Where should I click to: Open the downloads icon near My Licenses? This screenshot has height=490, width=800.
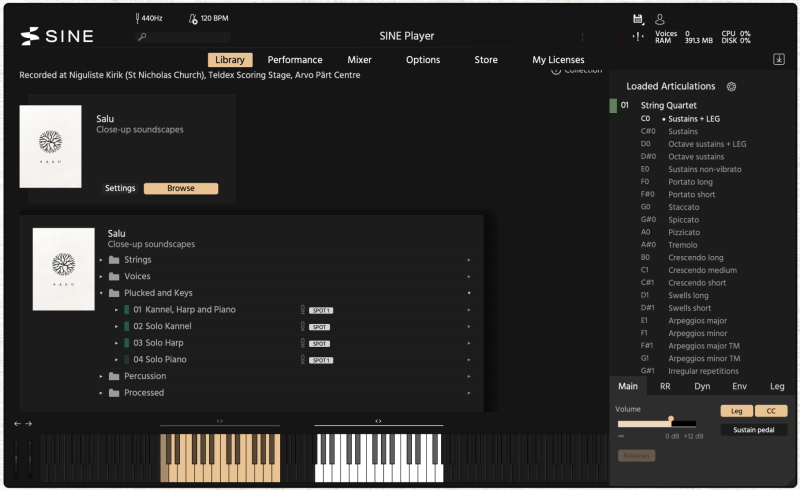point(779,59)
